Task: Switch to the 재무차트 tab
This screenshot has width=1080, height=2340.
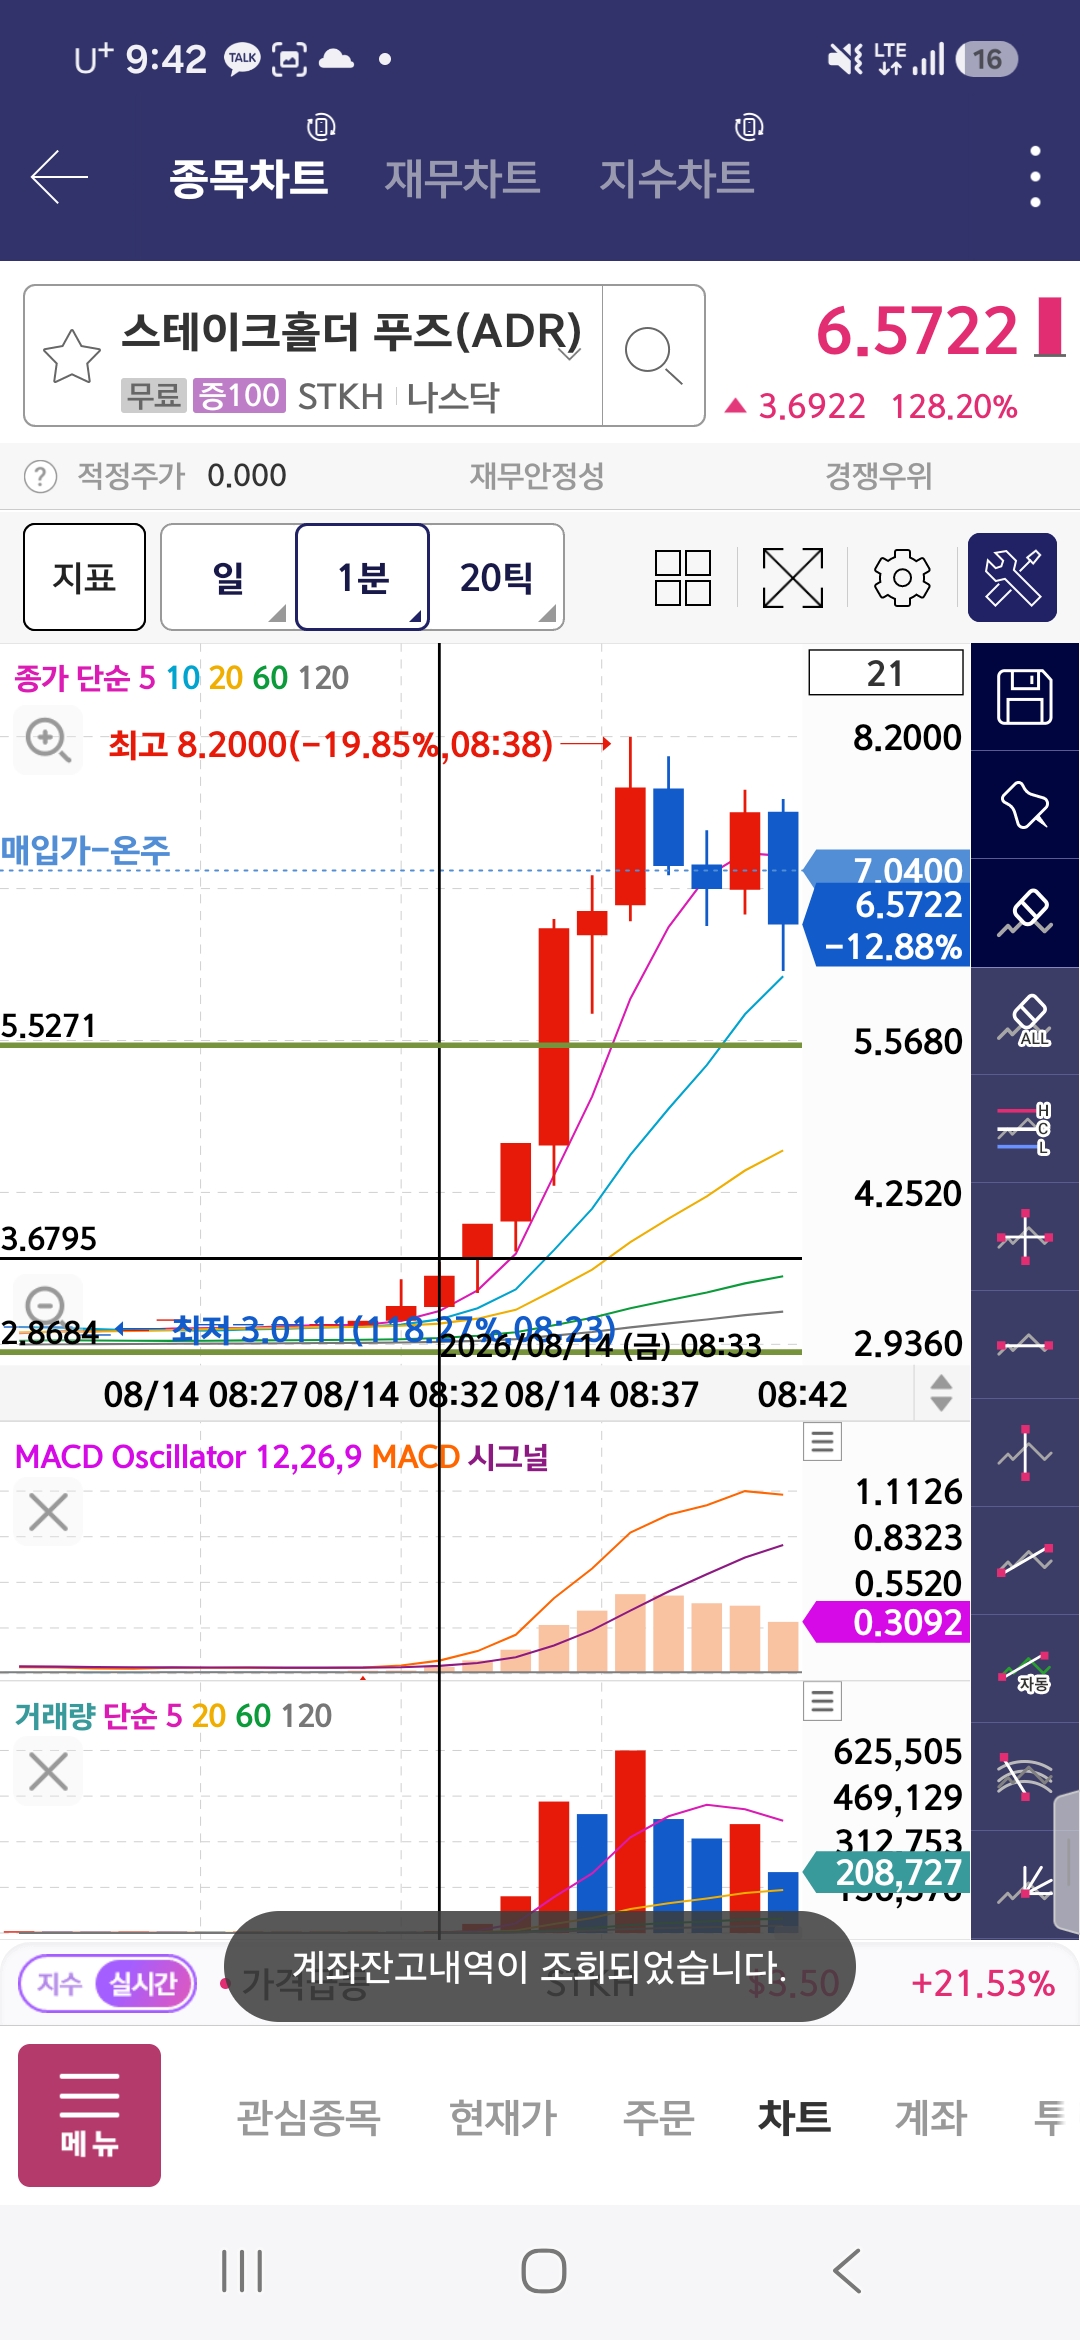Action: pyautogui.click(x=462, y=178)
